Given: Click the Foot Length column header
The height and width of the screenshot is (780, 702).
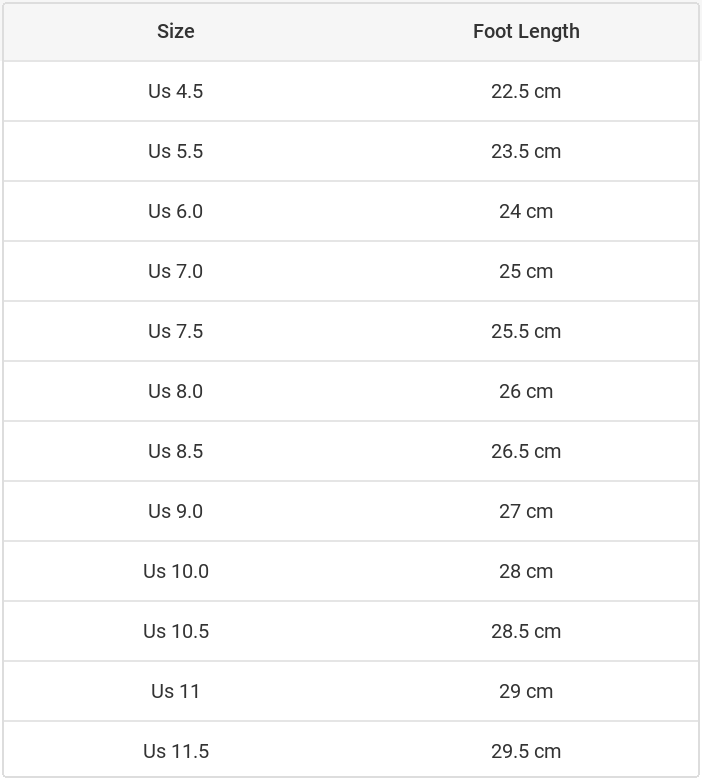Looking at the screenshot, I should coord(526,31).
